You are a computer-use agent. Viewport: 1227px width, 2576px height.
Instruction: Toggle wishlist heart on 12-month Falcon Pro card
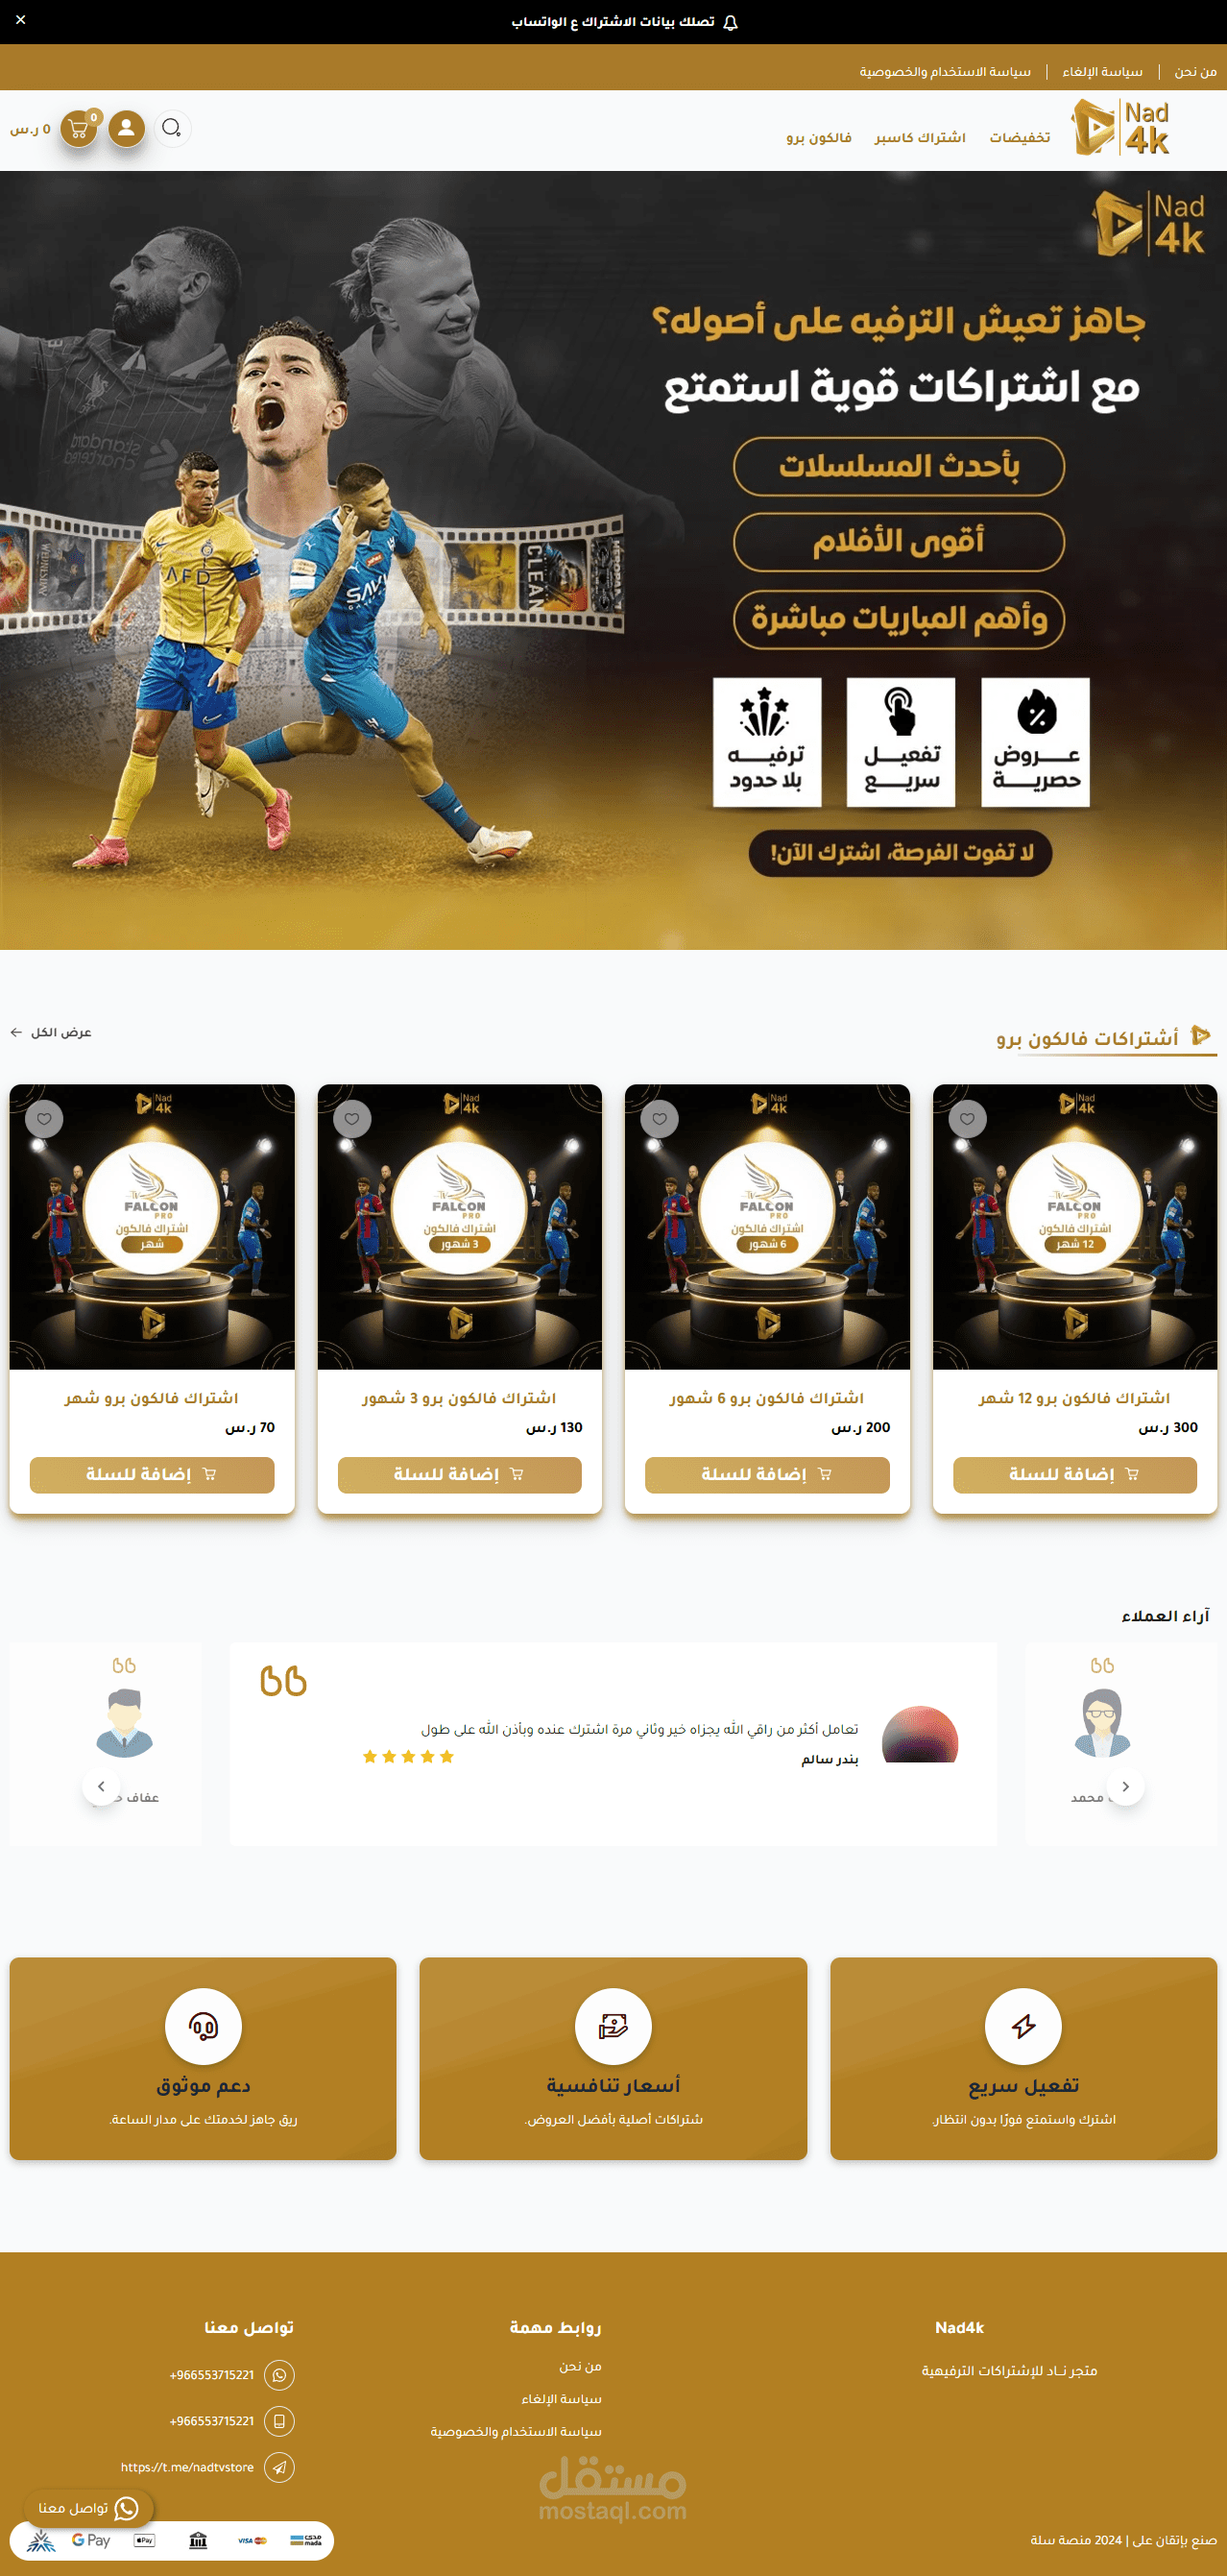tap(967, 1118)
